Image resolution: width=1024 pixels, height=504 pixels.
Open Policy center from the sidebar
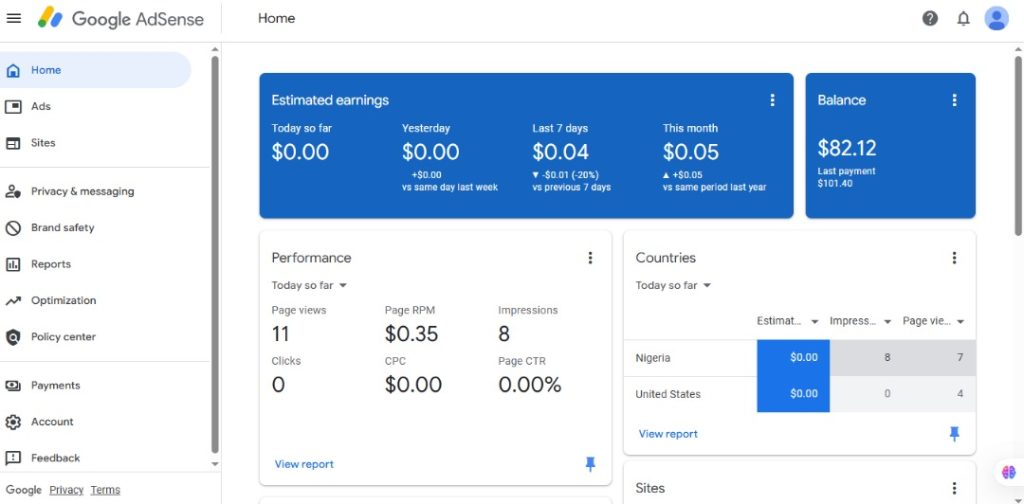pyautogui.click(x=63, y=337)
